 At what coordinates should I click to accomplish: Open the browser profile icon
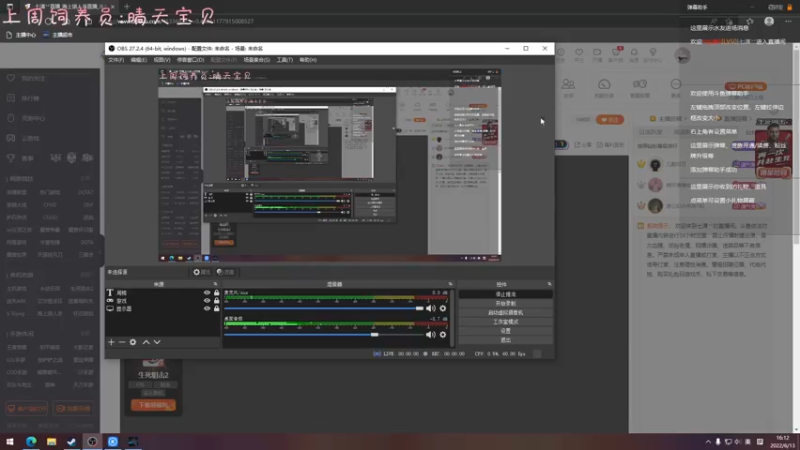tap(769, 21)
